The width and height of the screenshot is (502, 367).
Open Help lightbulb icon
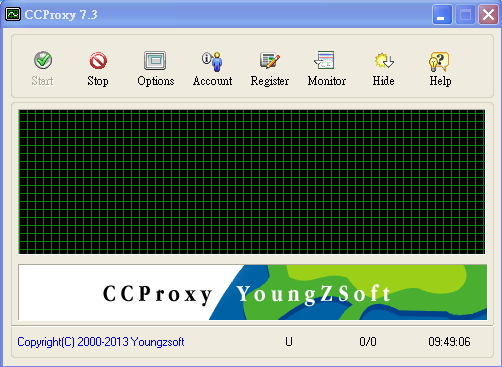point(439,62)
